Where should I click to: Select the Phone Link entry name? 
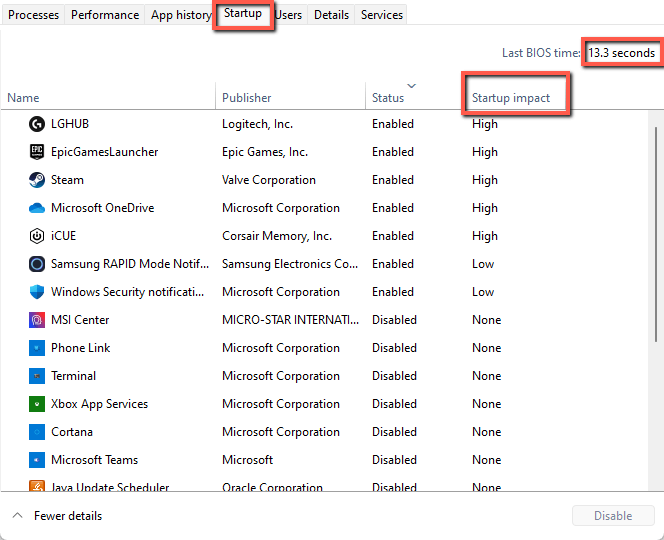point(80,347)
